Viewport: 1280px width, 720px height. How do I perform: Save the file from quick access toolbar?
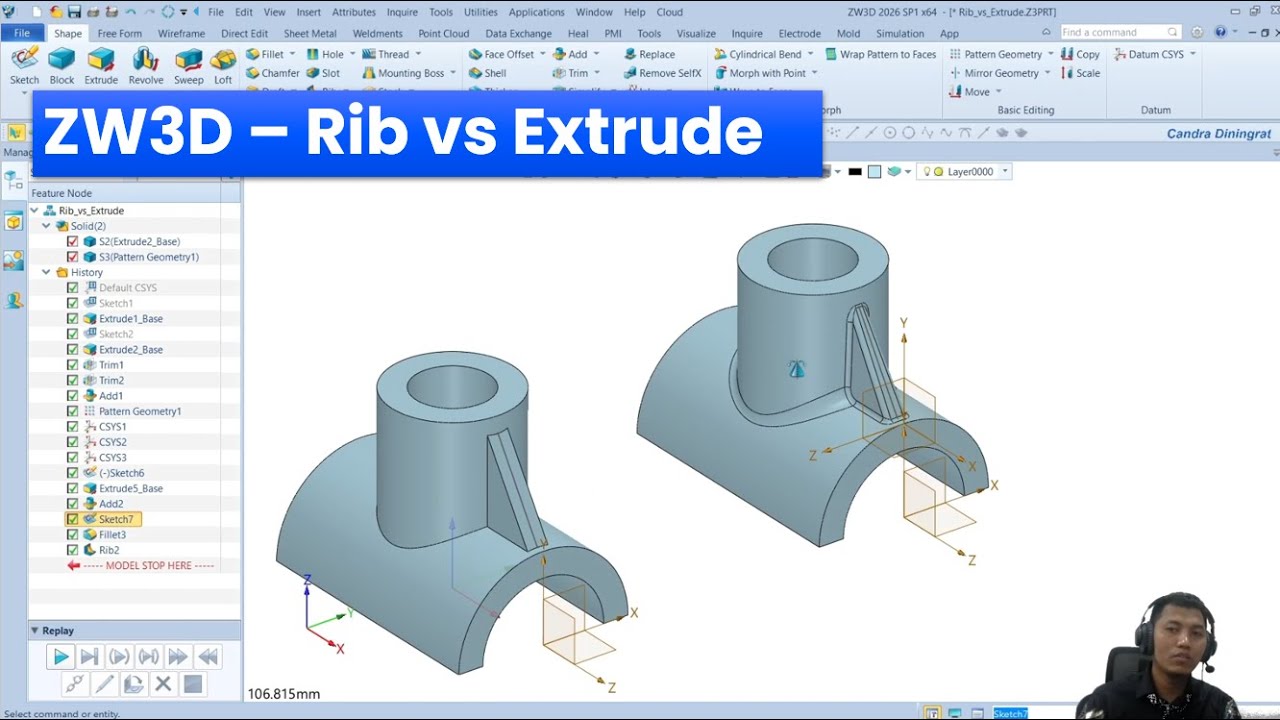point(74,12)
